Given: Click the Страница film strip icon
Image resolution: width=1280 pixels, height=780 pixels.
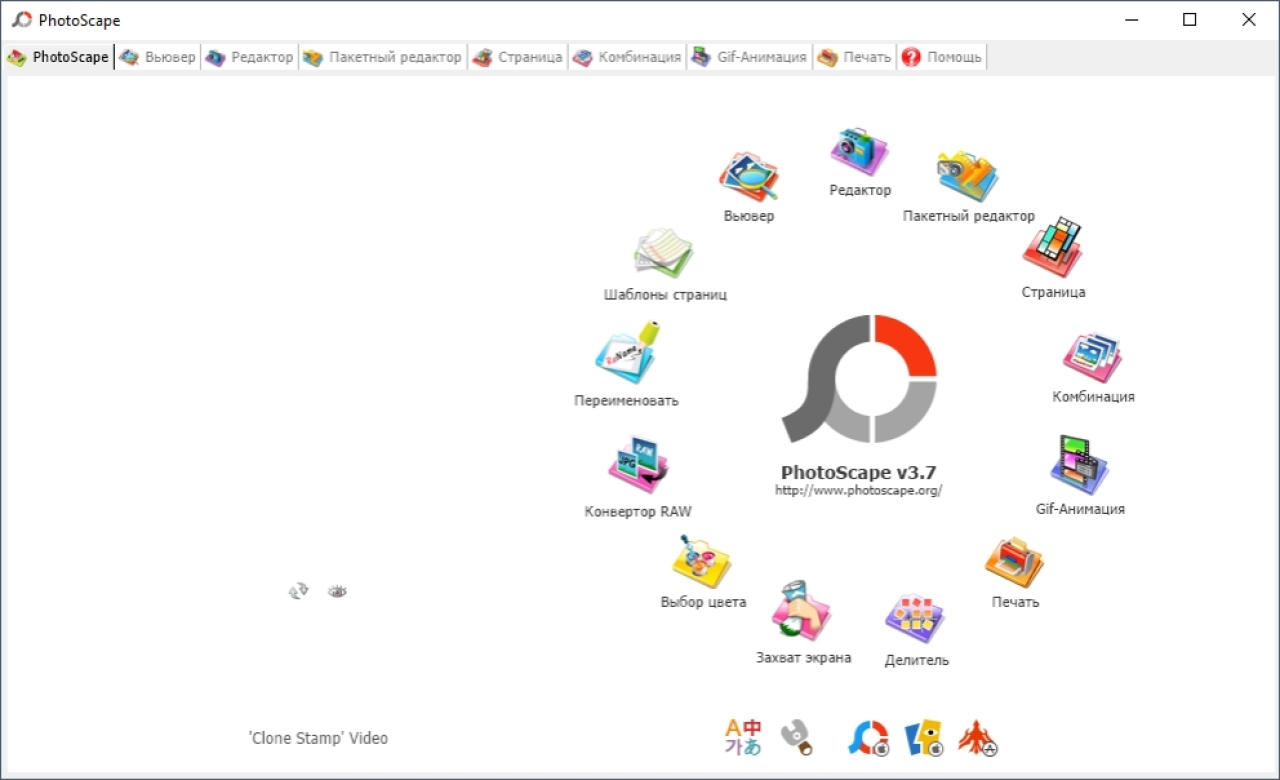Looking at the screenshot, I should (x=1053, y=247).
